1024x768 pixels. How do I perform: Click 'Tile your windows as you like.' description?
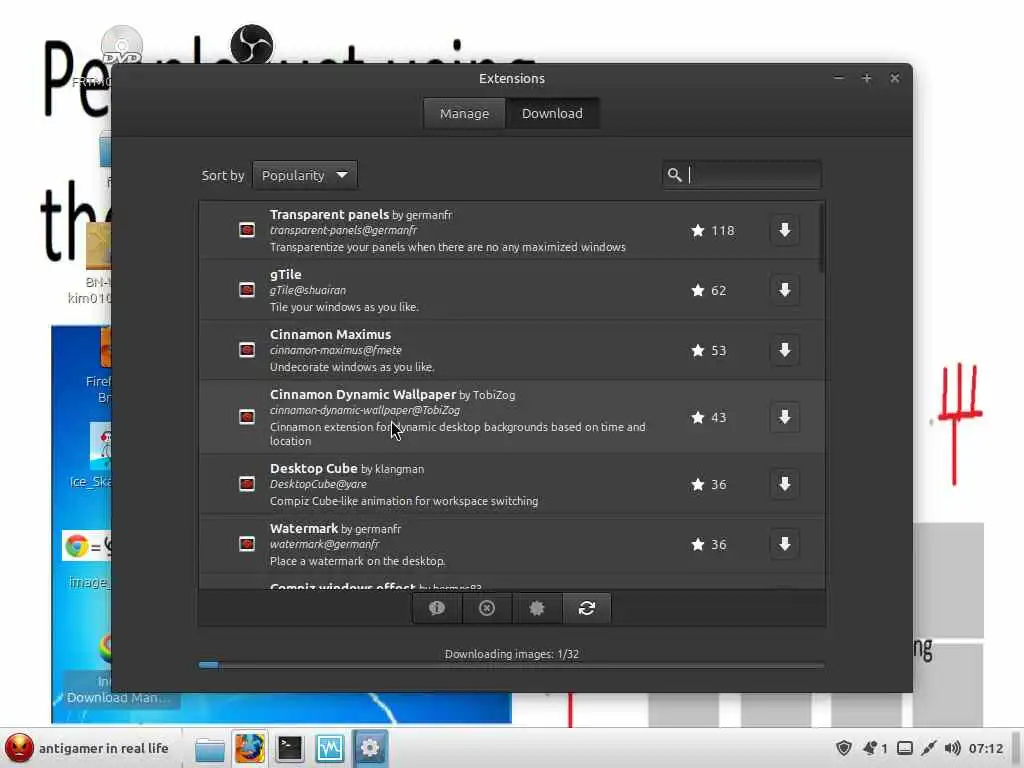coord(344,307)
